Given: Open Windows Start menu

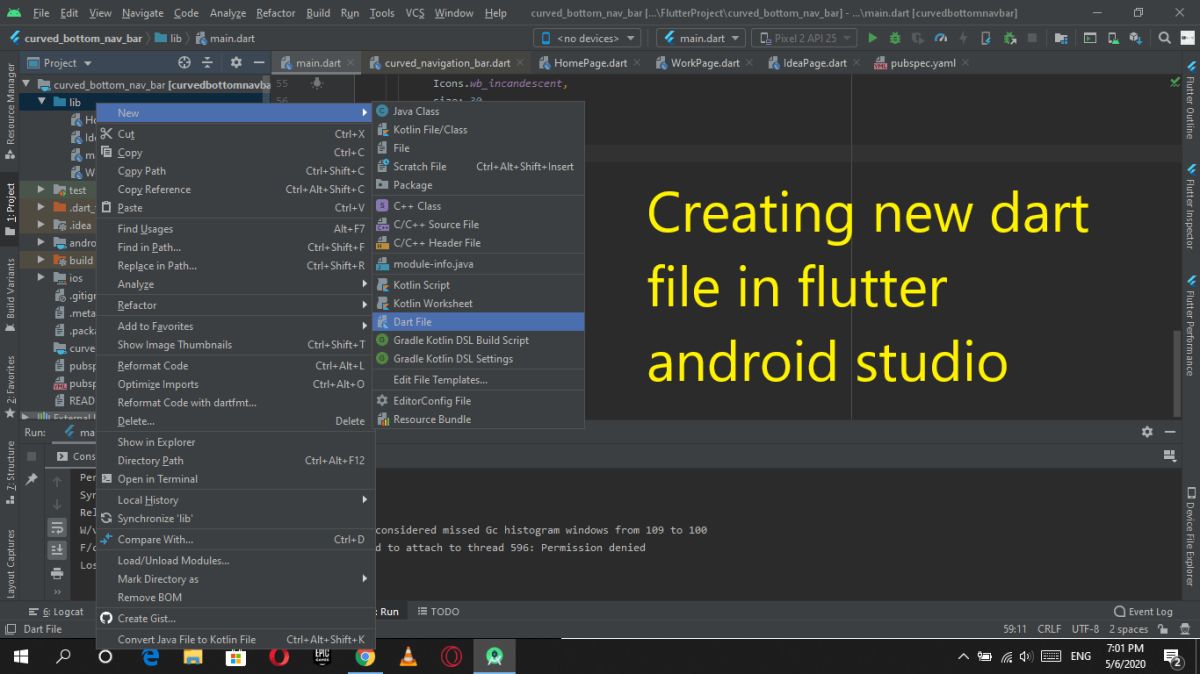Looking at the screenshot, I should [x=20, y=657].
